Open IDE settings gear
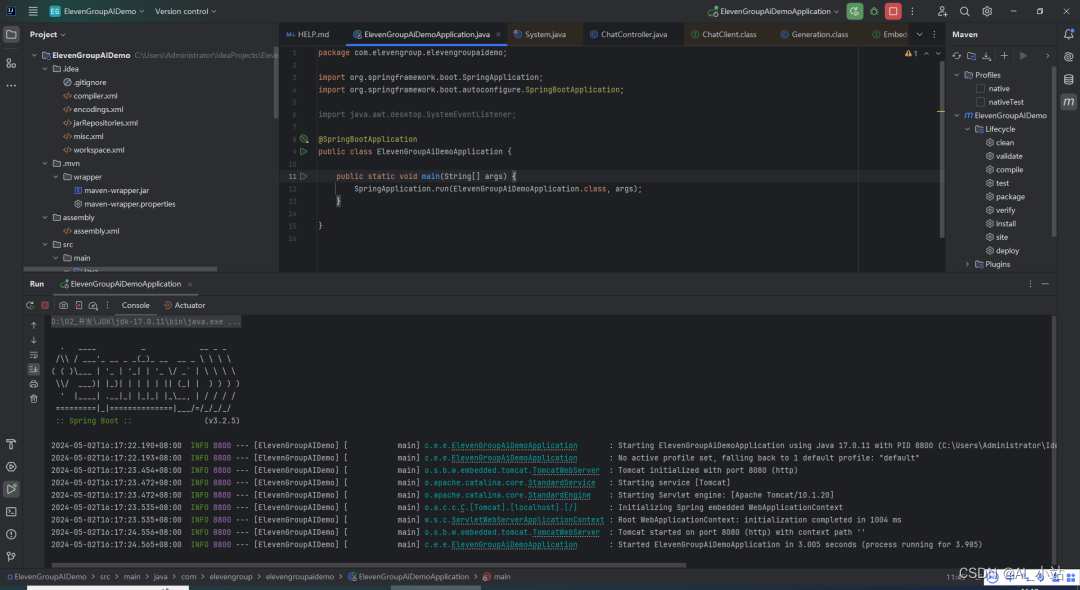1080x590 pixels. pyautogui.click(x=987, y=11)
